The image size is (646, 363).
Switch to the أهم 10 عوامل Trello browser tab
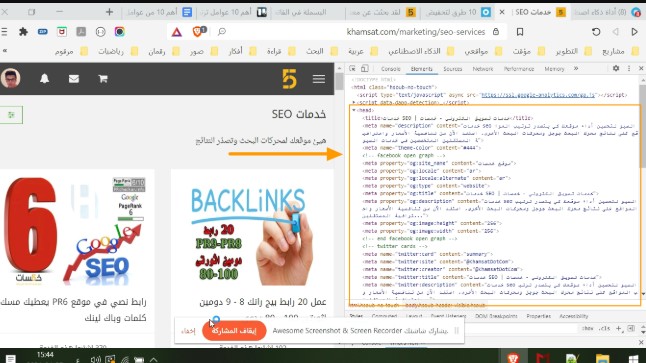233,12
